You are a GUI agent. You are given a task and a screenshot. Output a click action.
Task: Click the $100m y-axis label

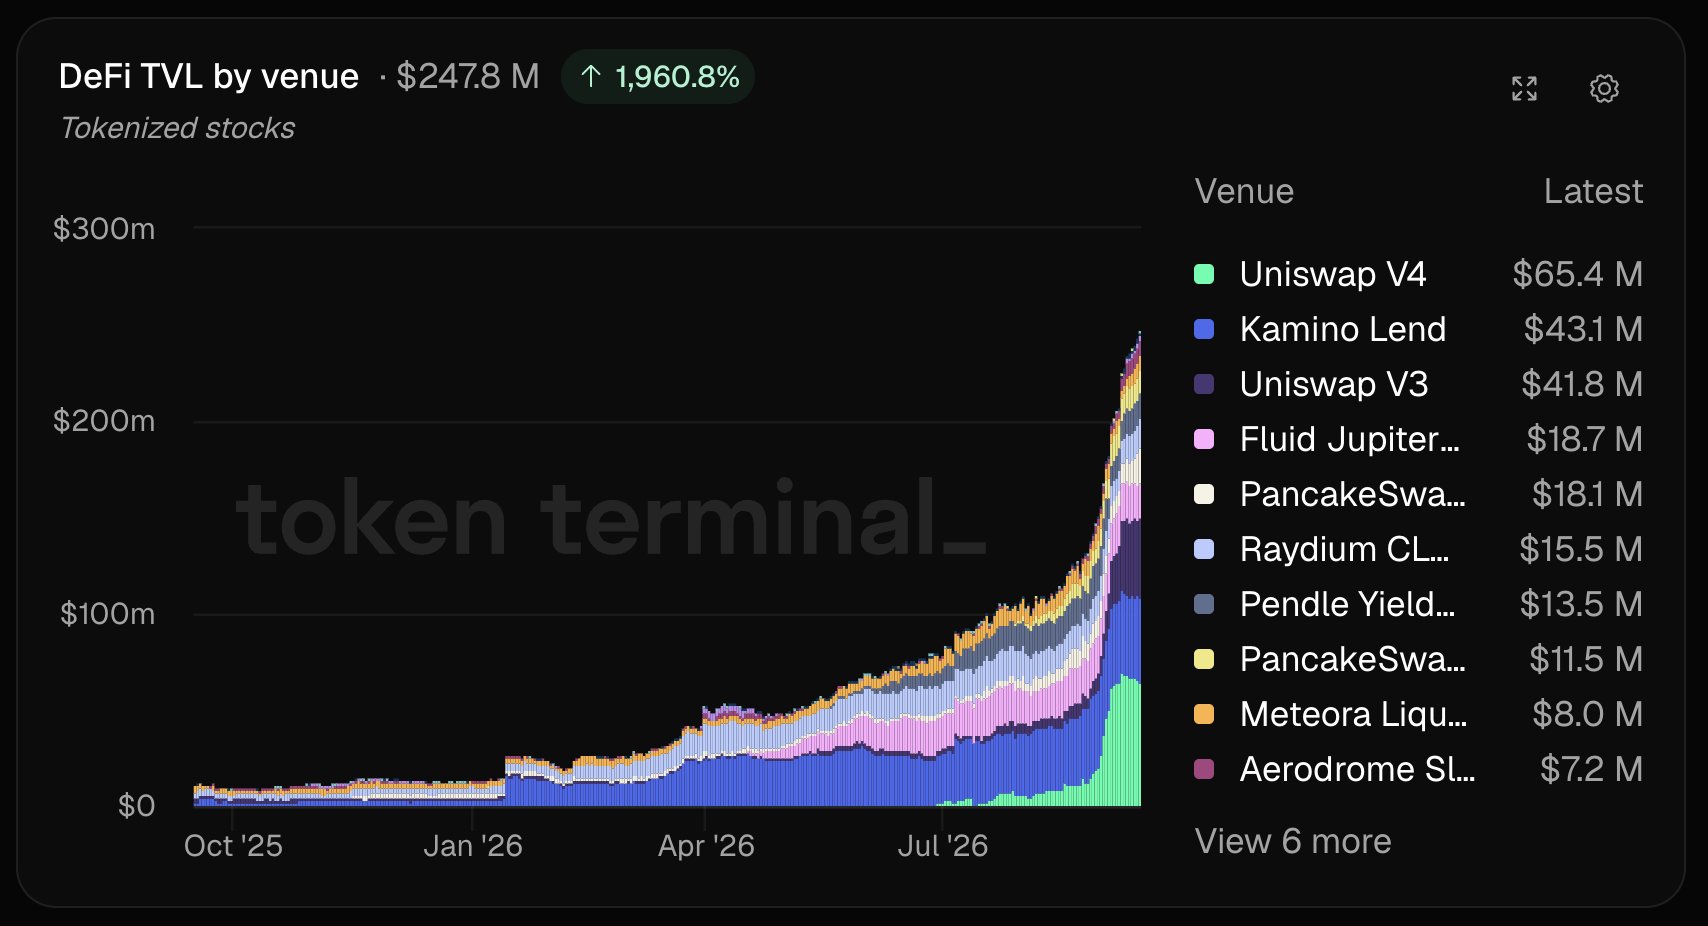coord(107,613)
